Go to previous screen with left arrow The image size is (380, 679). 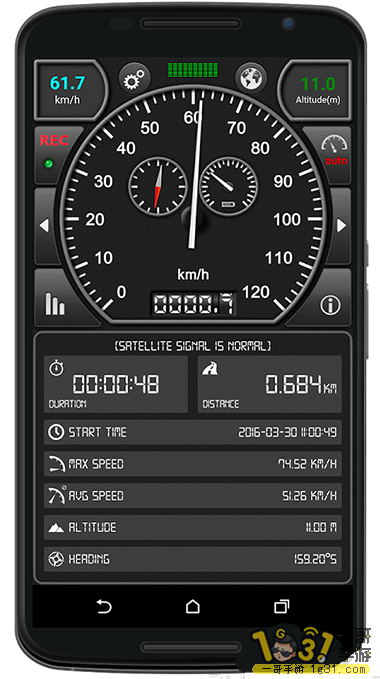pyautogui.click(x=44, y=225)
